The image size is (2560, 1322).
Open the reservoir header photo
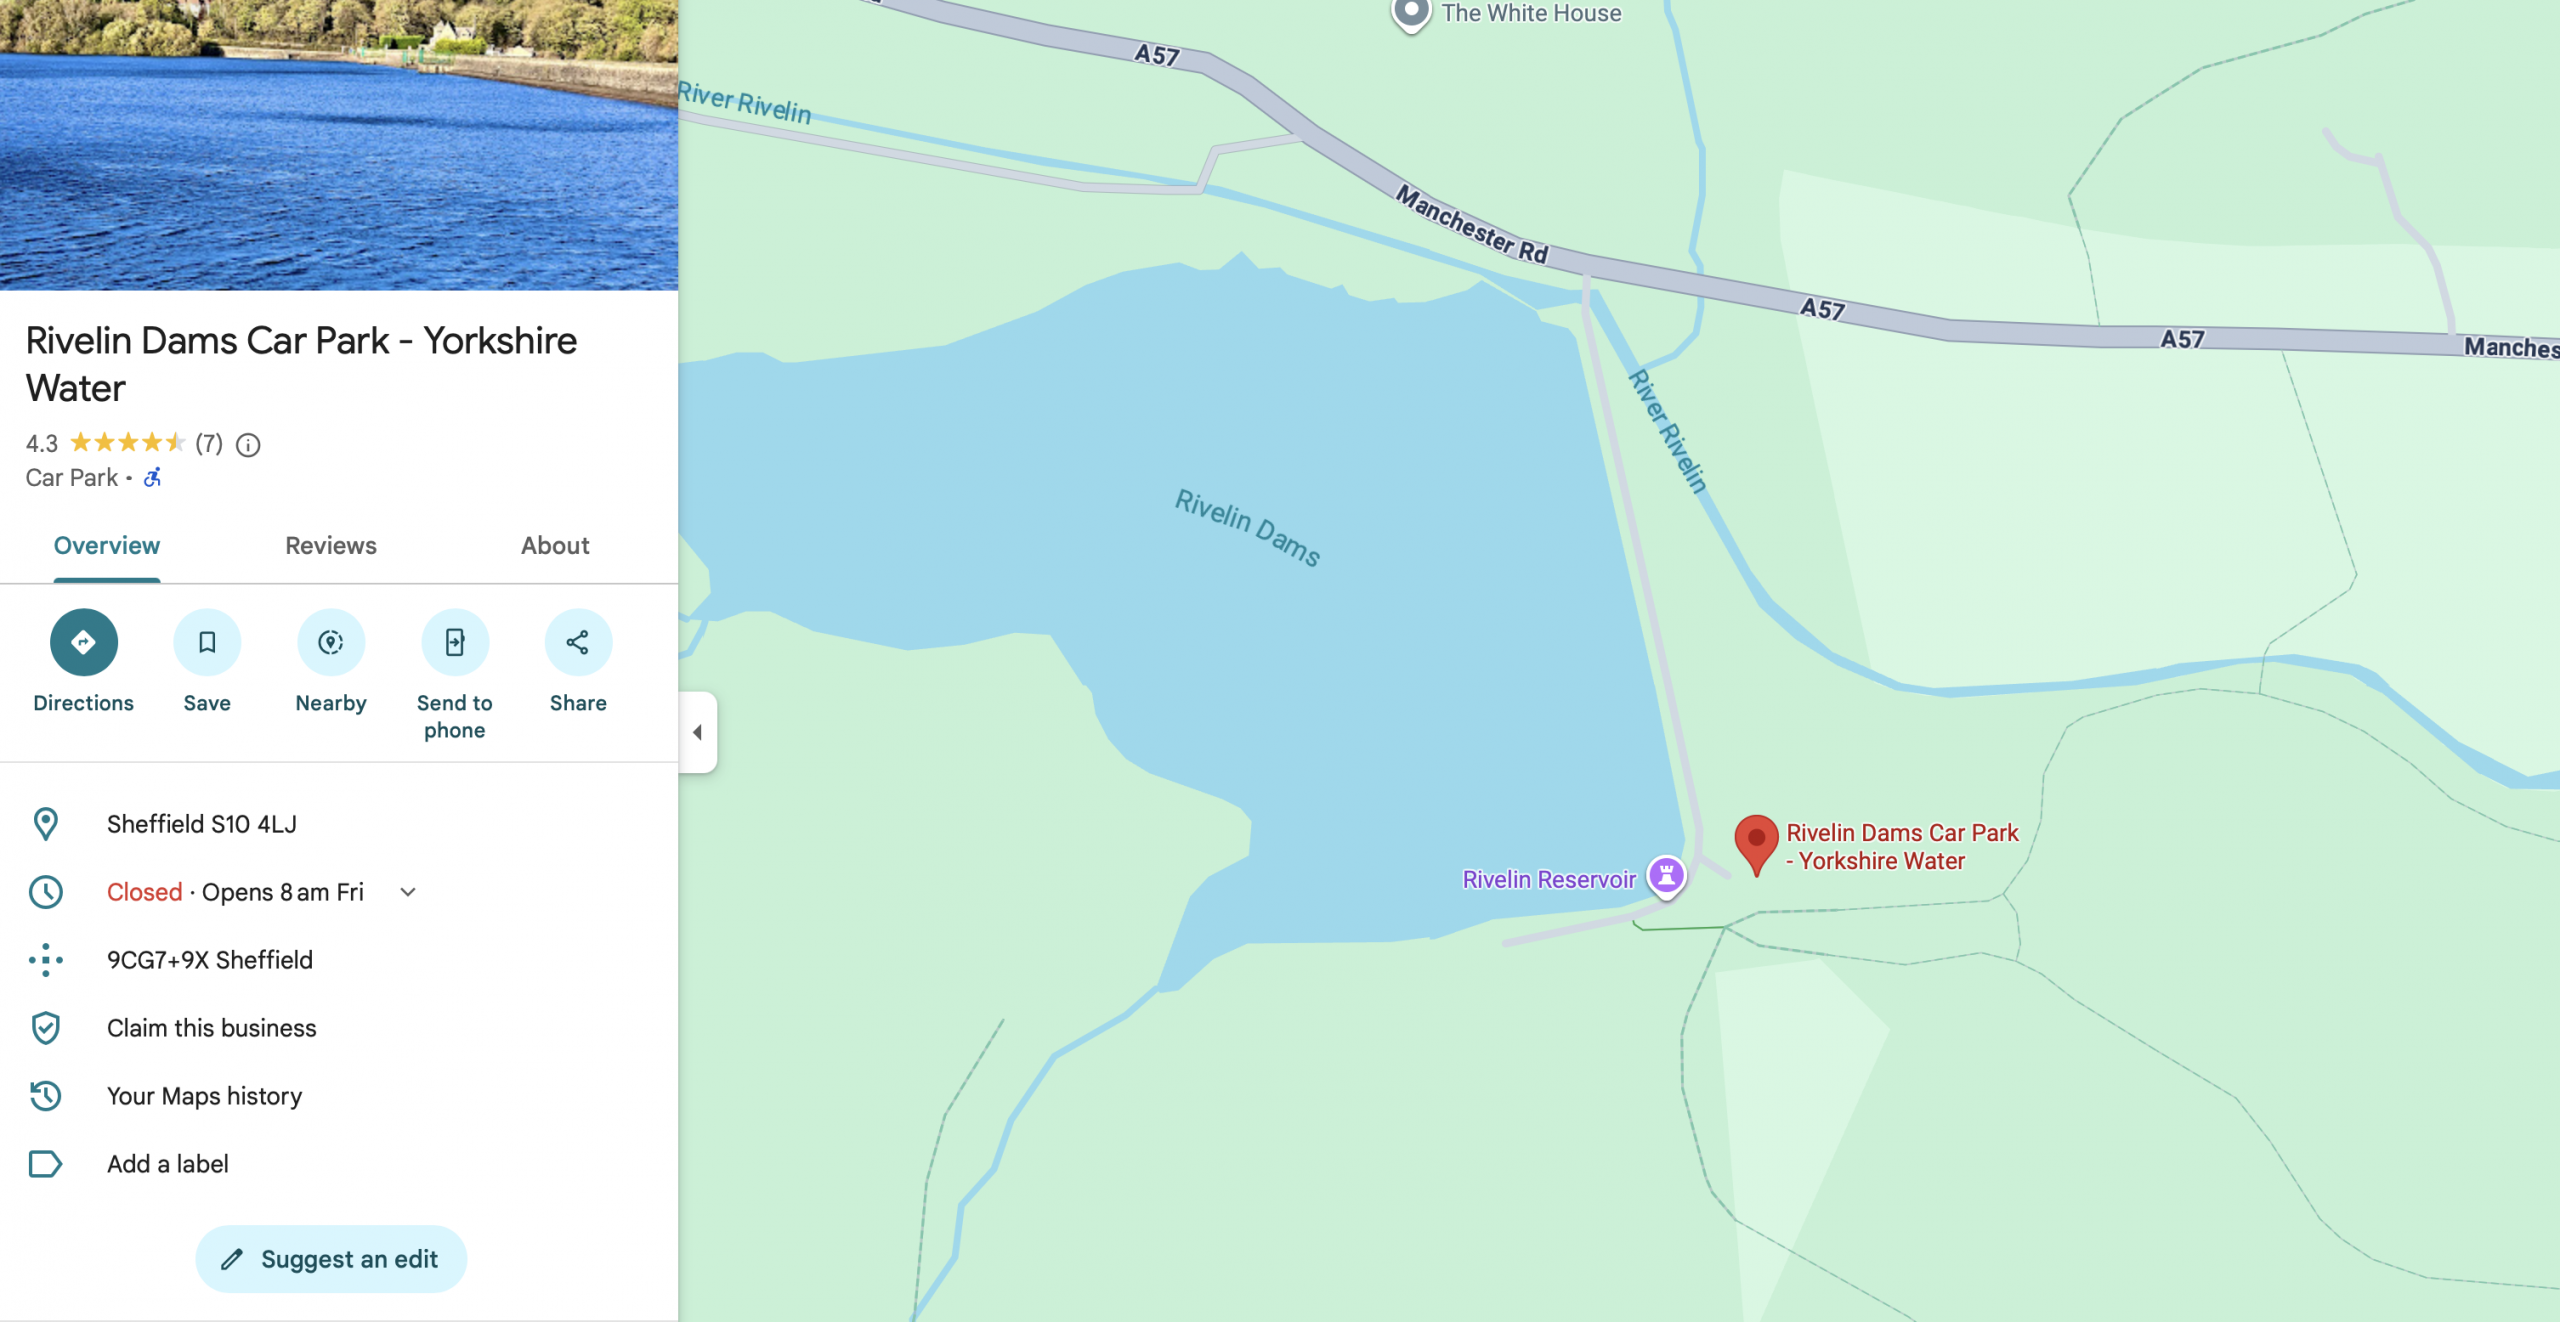coord(339,145)
